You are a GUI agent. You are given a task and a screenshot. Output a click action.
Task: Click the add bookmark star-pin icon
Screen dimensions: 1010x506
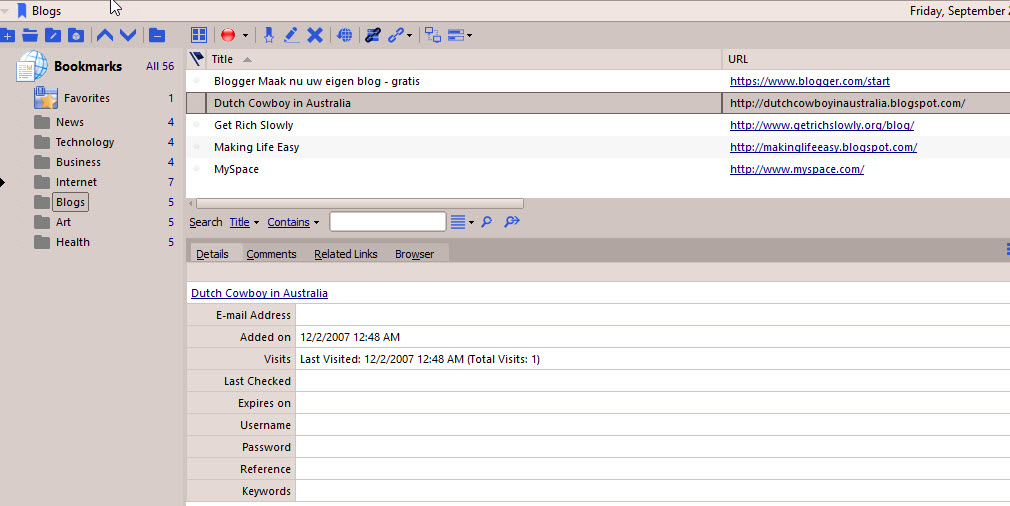[269, 35]
